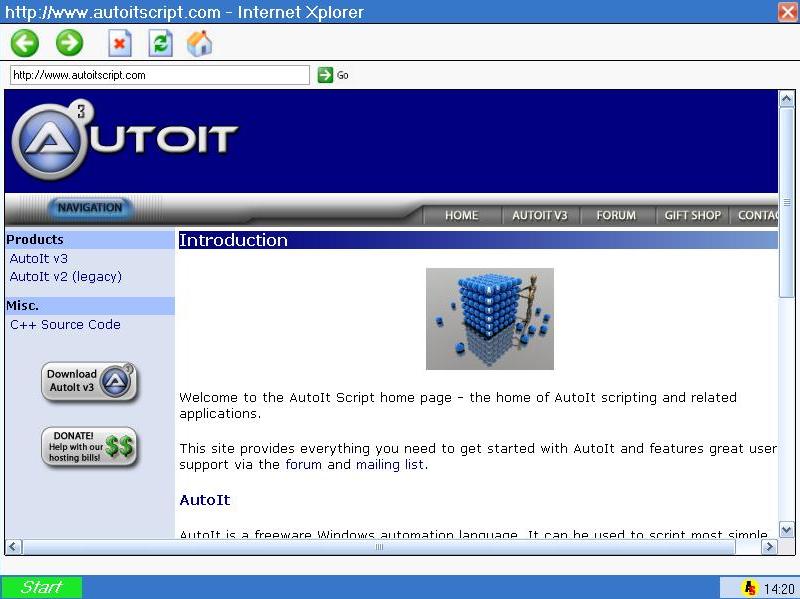Viewport: 800px width, 599px height.
Task: Open the FORUM navigation tab
Action: click(616, 215)
